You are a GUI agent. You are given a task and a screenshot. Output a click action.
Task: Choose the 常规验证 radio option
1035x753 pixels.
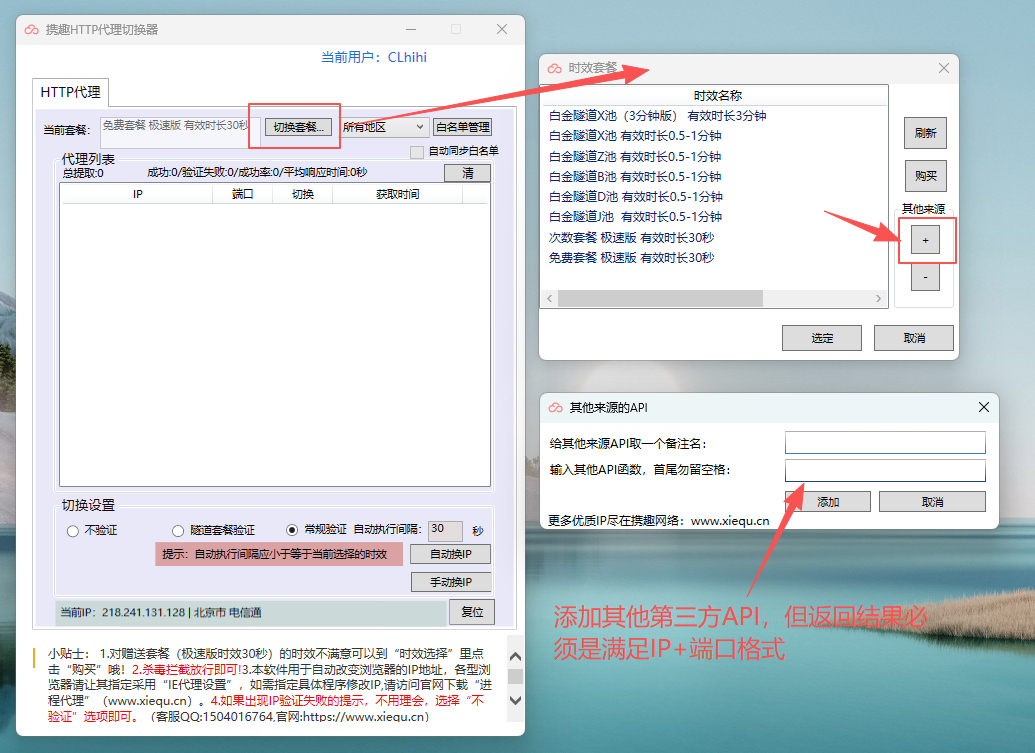click(292, 531)
